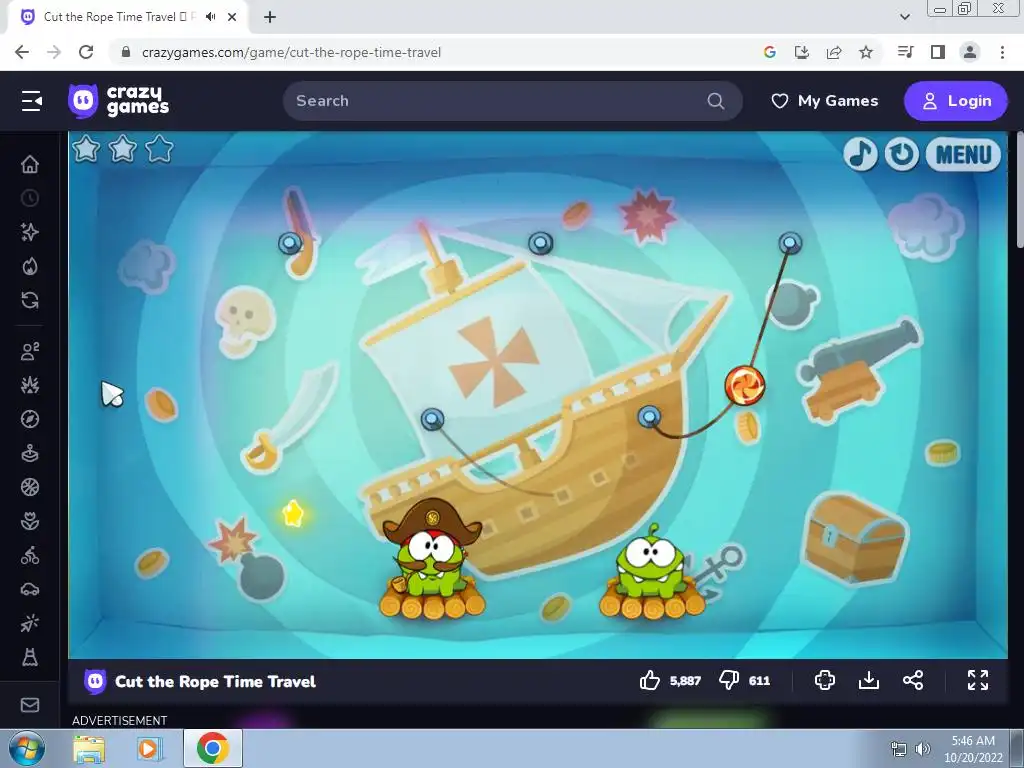Click the rope pin next to the candy rope's lower end

649,417
